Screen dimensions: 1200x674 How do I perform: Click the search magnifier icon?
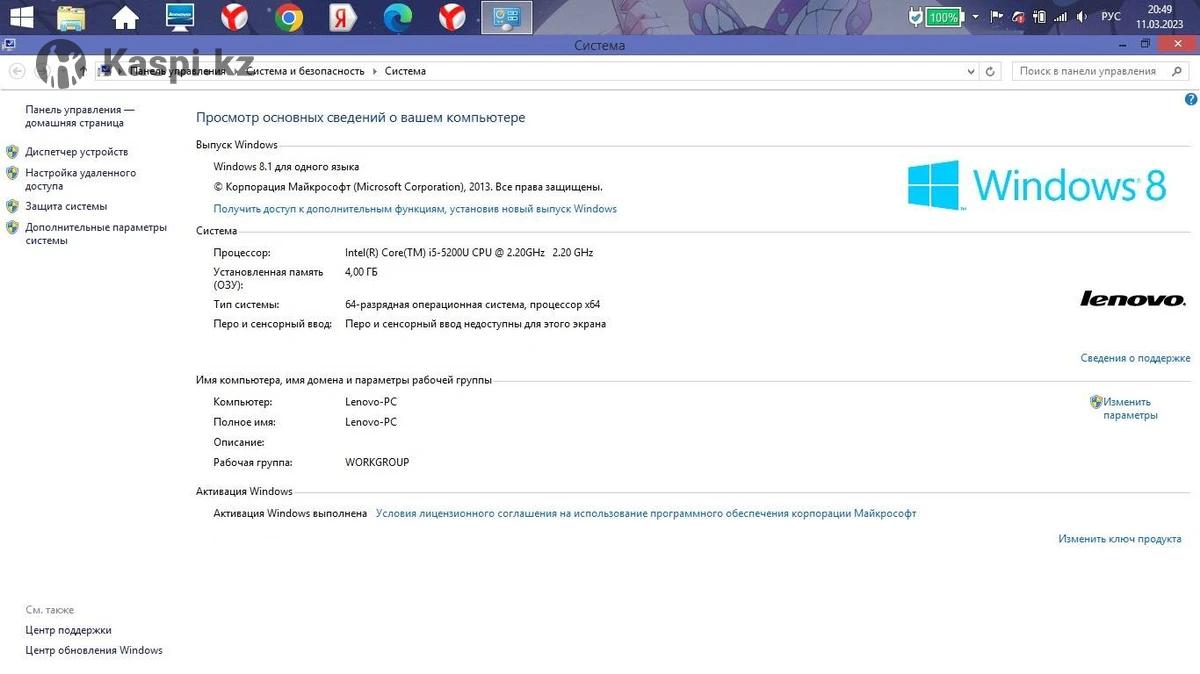1176,71
